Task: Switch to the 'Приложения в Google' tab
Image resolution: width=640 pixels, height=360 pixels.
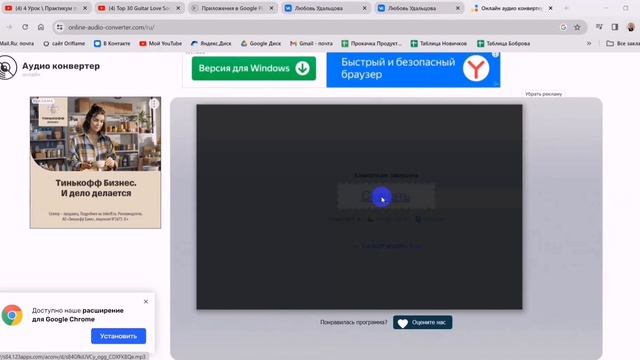Action: click(x=233, y=8)
